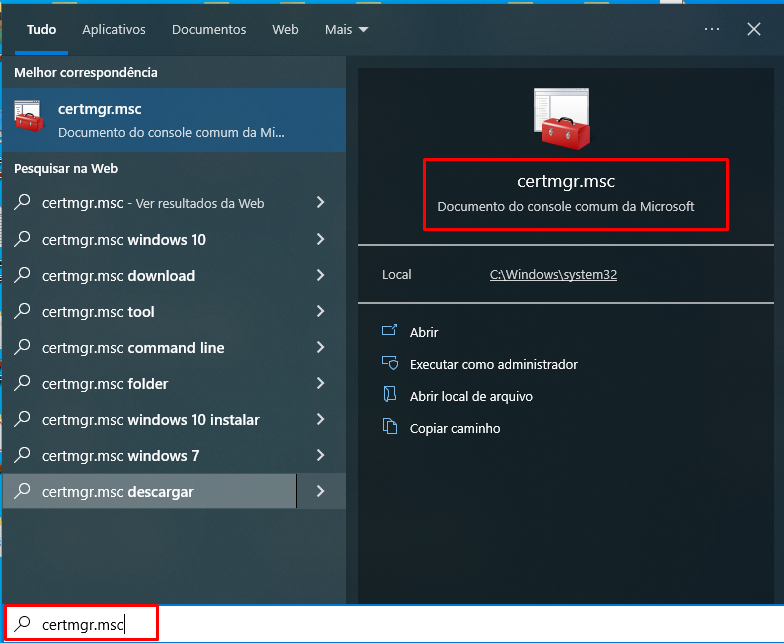Expand the certmgr.msc descargar suggestion arrow
The width and height of the screenshot is (784, 643).
coord(321,492)
